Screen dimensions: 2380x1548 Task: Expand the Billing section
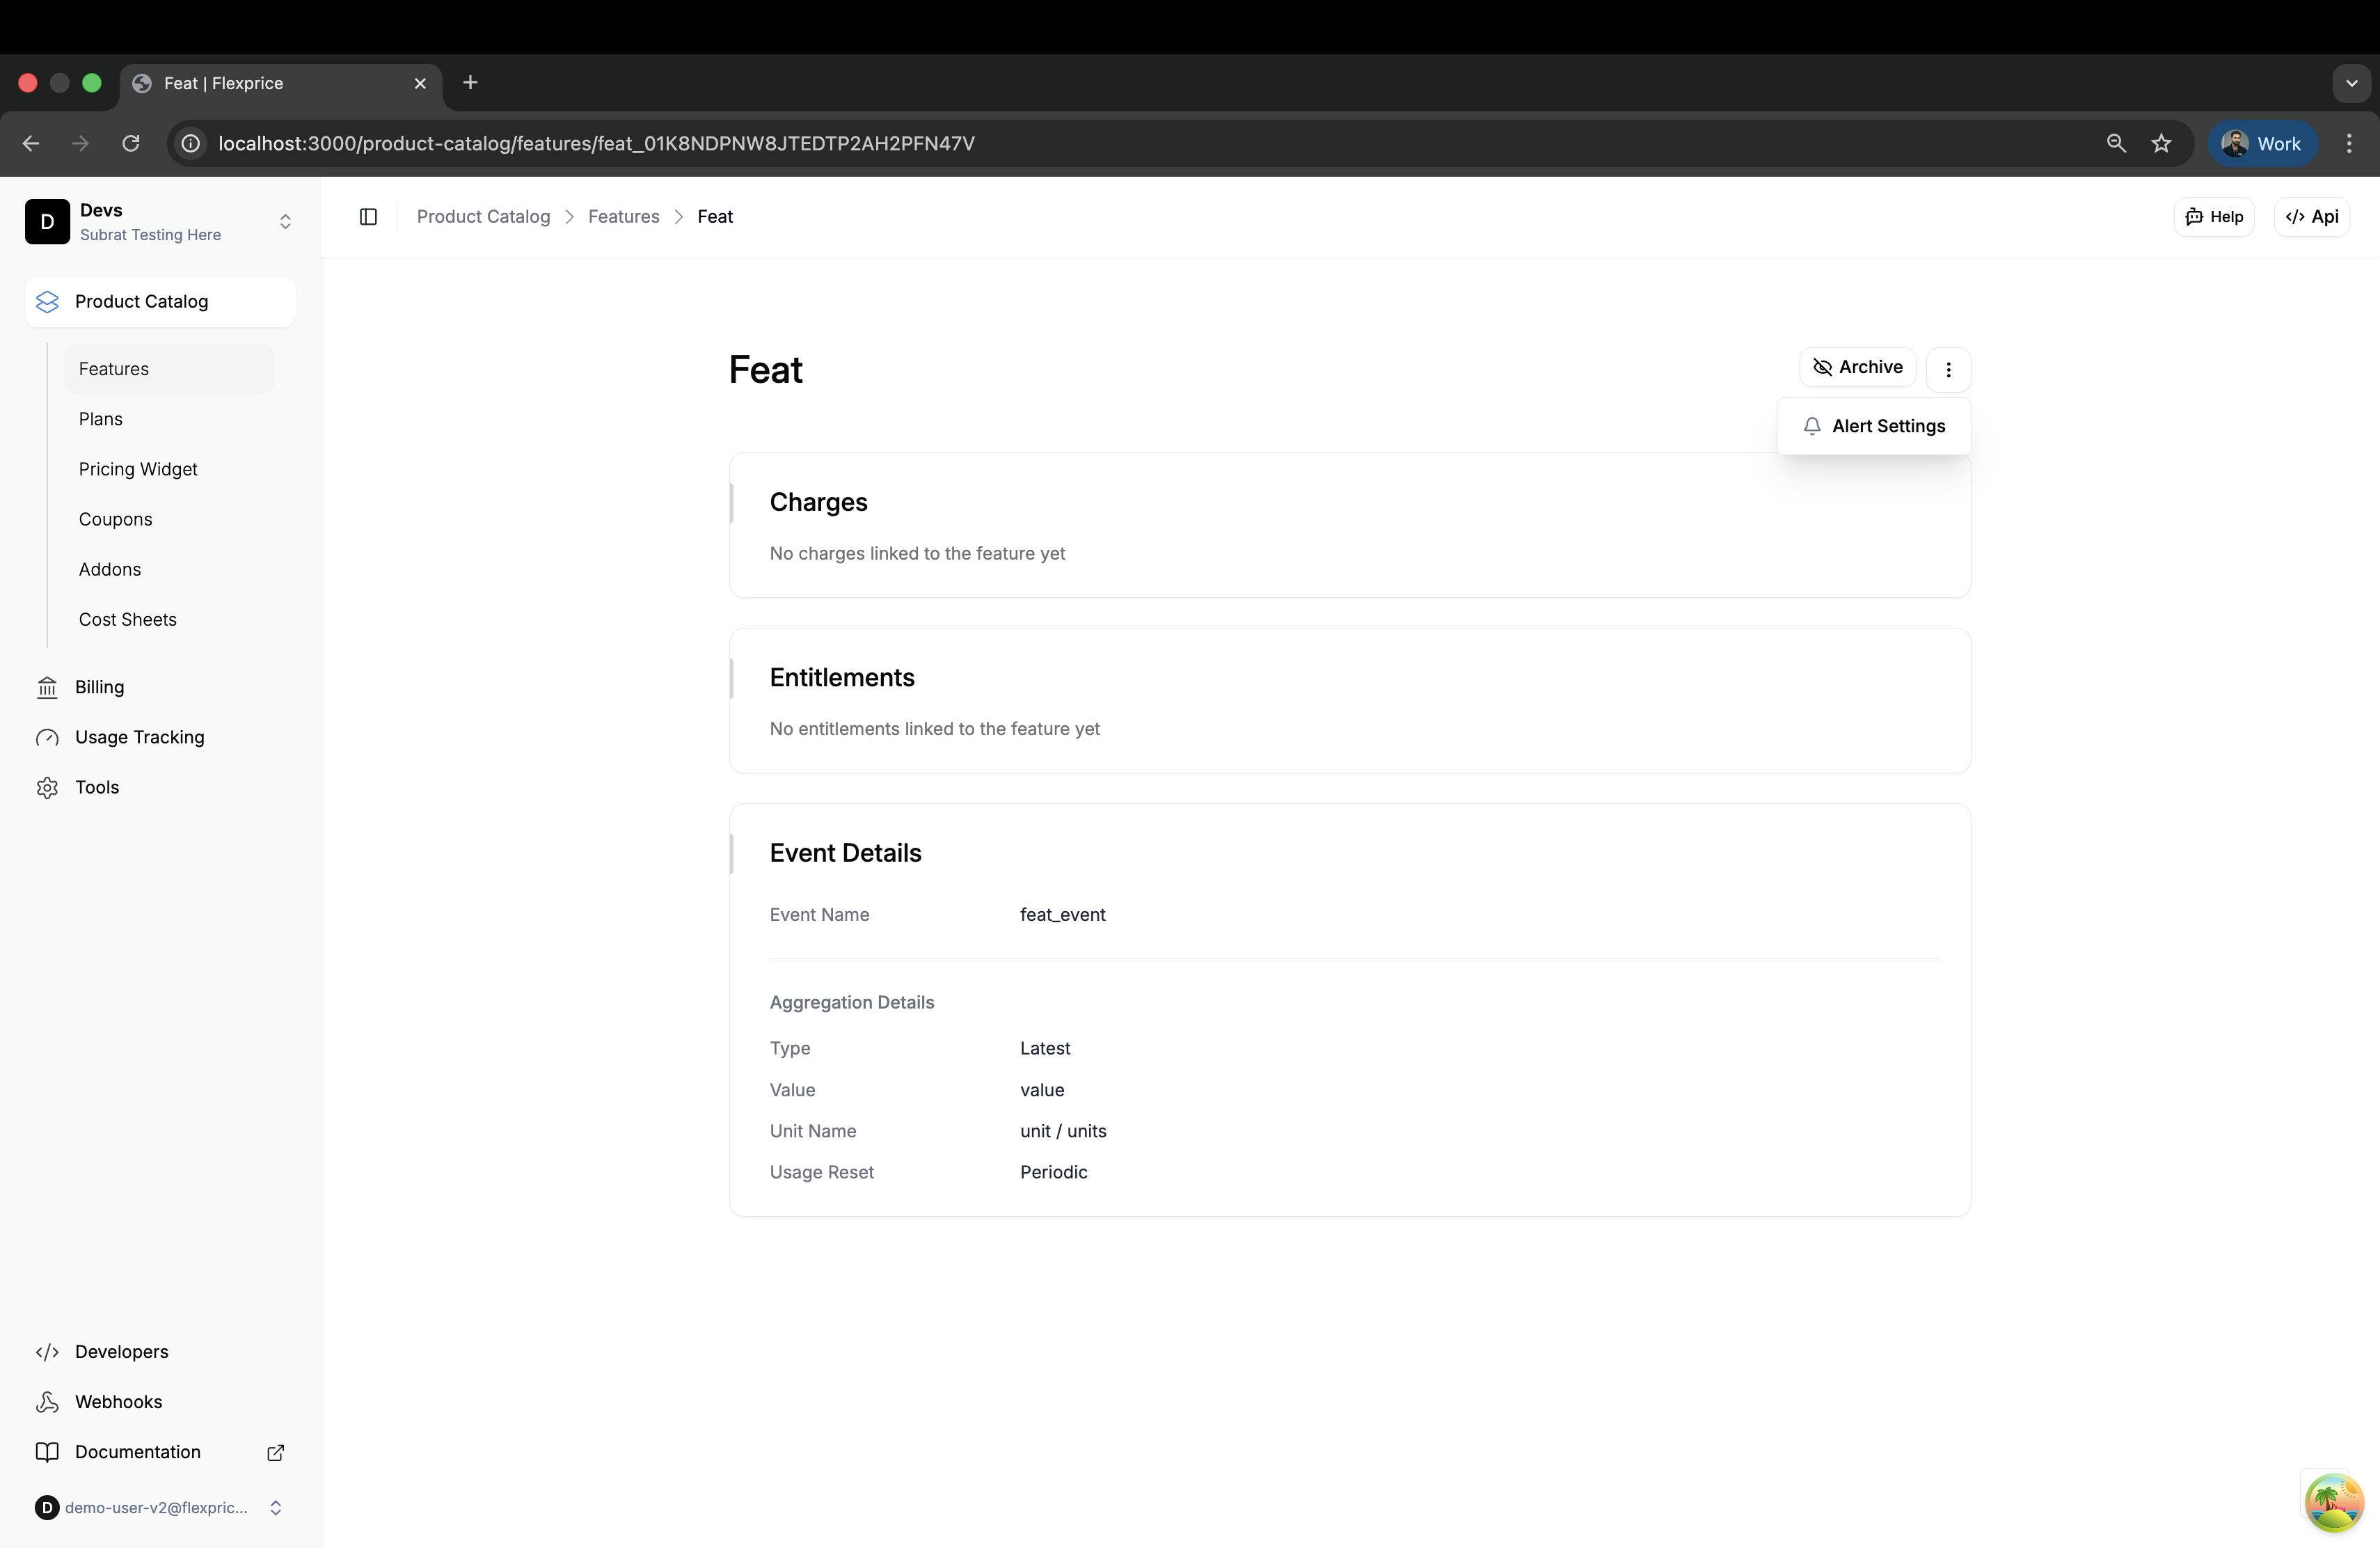coord(160,687)
